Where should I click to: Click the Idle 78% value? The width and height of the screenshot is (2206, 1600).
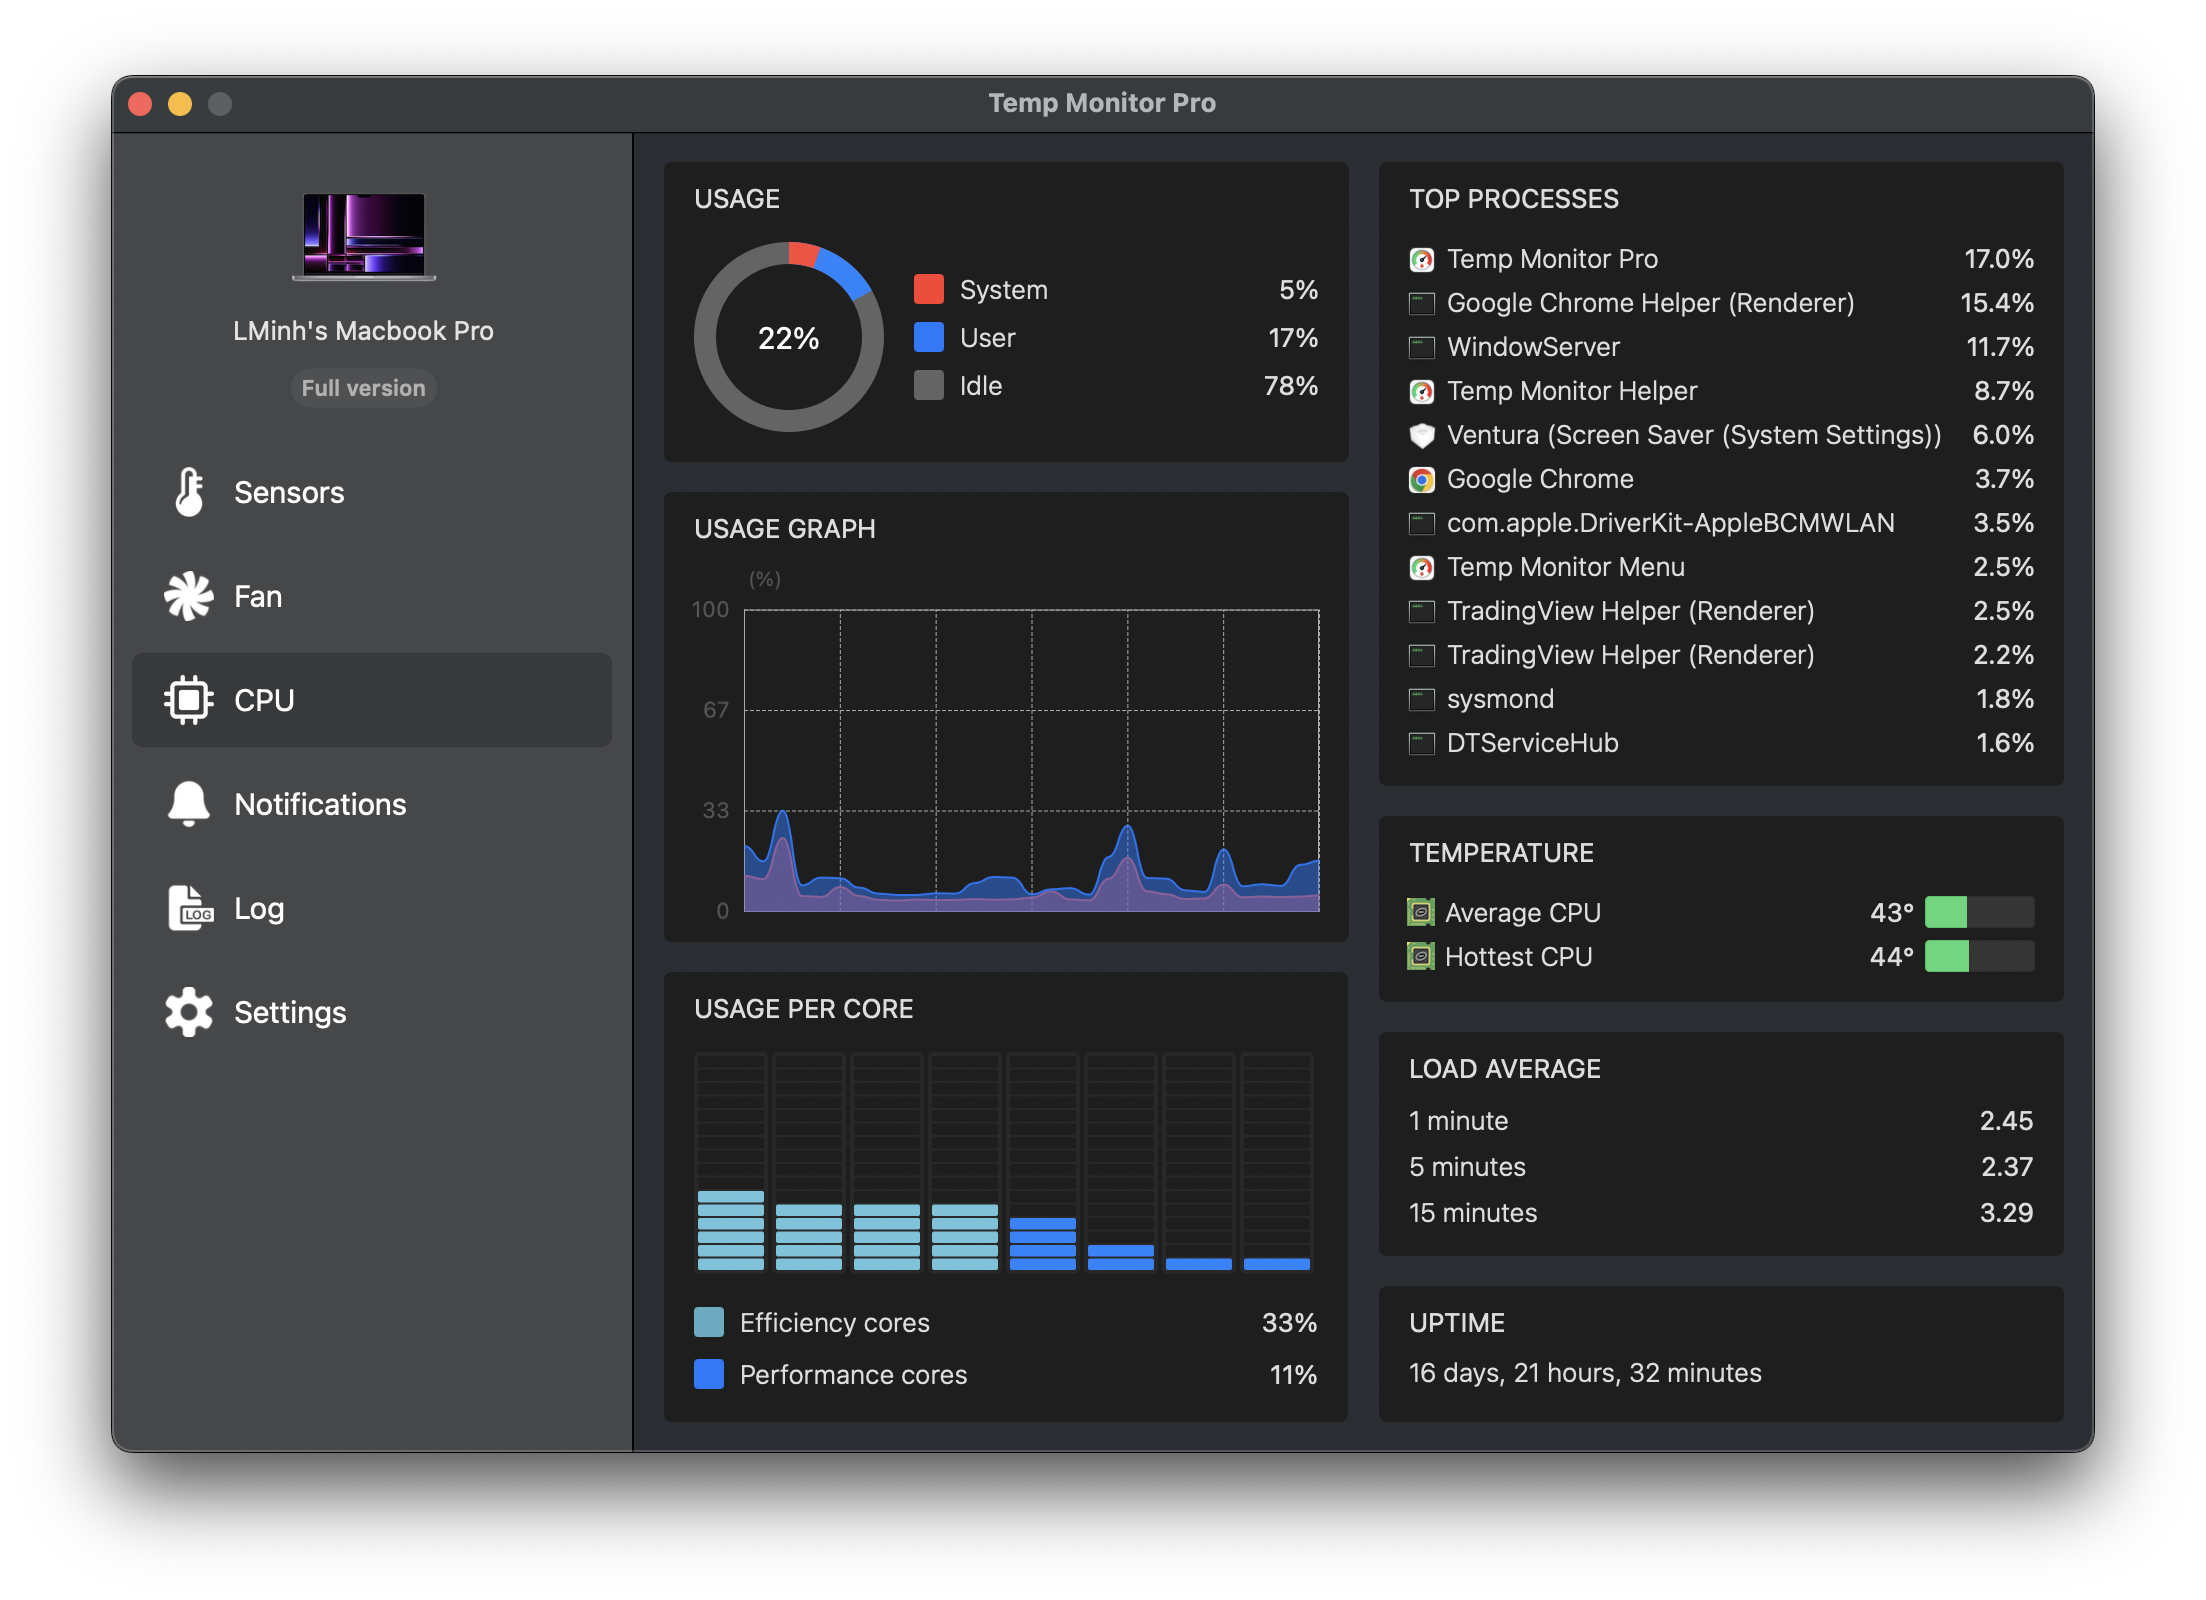point(1291,385)
